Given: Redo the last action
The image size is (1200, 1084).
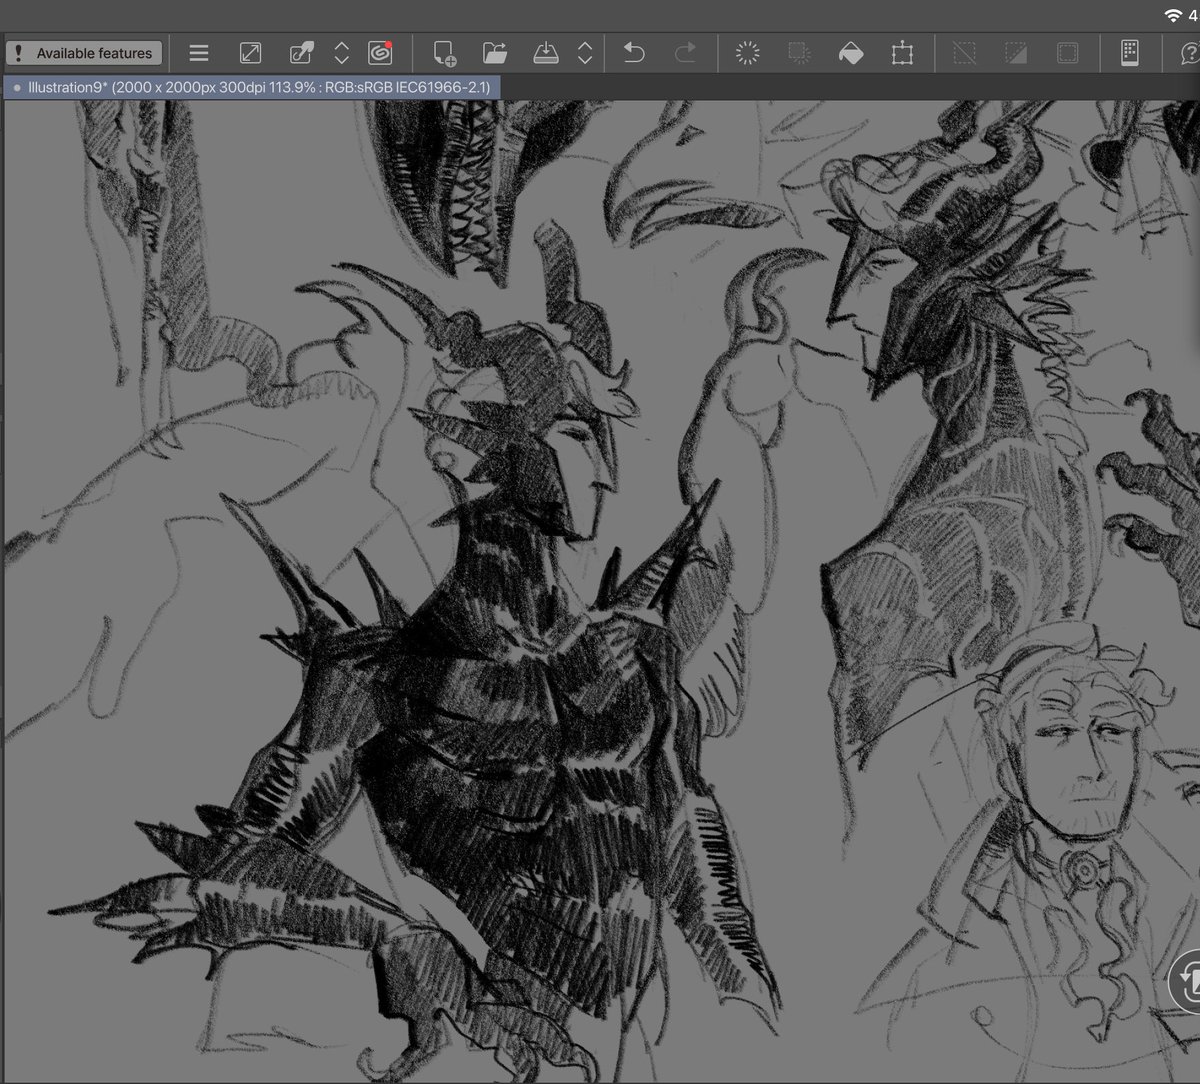Looking at the screenshot, I should (x=685, y=53).
